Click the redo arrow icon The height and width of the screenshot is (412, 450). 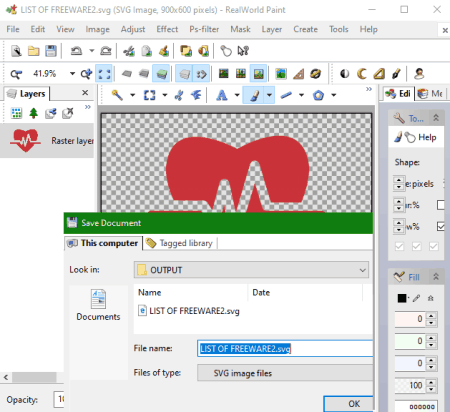[x=106, y=51]
